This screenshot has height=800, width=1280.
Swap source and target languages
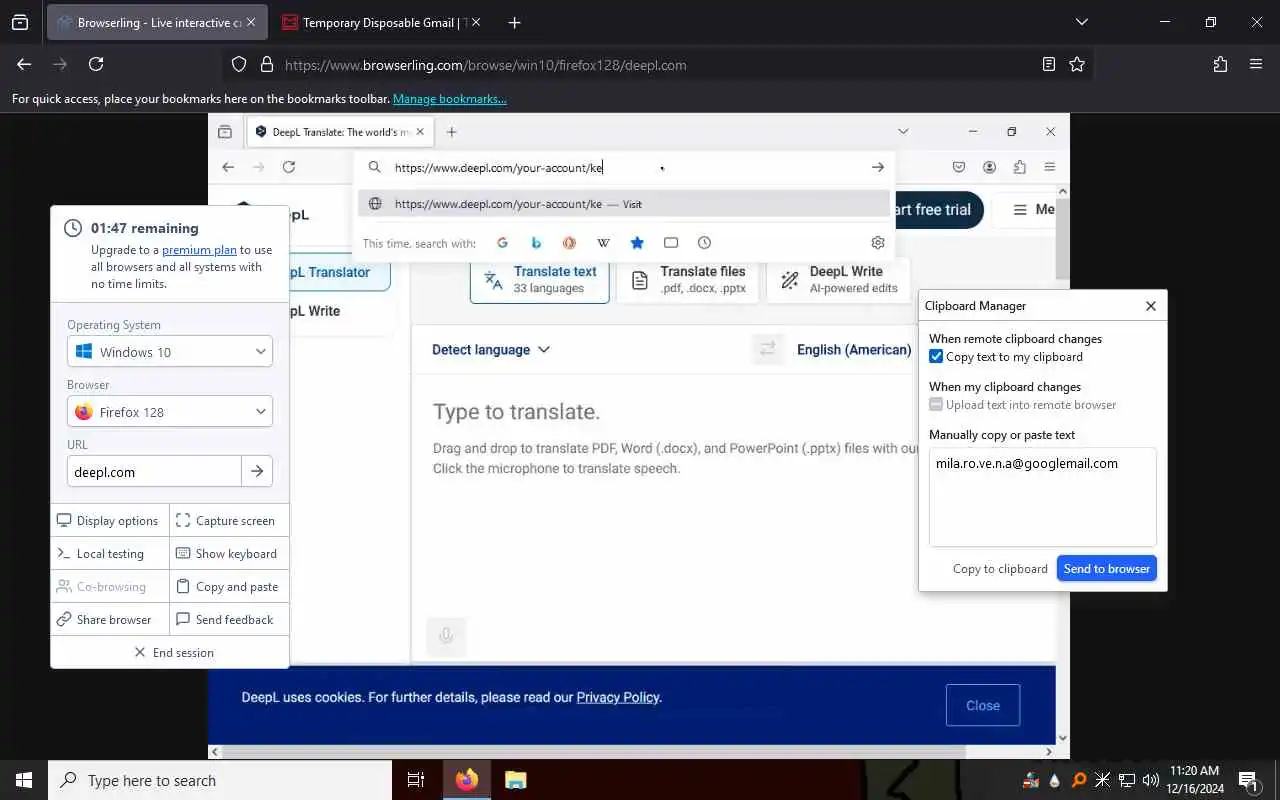point(768,349)
